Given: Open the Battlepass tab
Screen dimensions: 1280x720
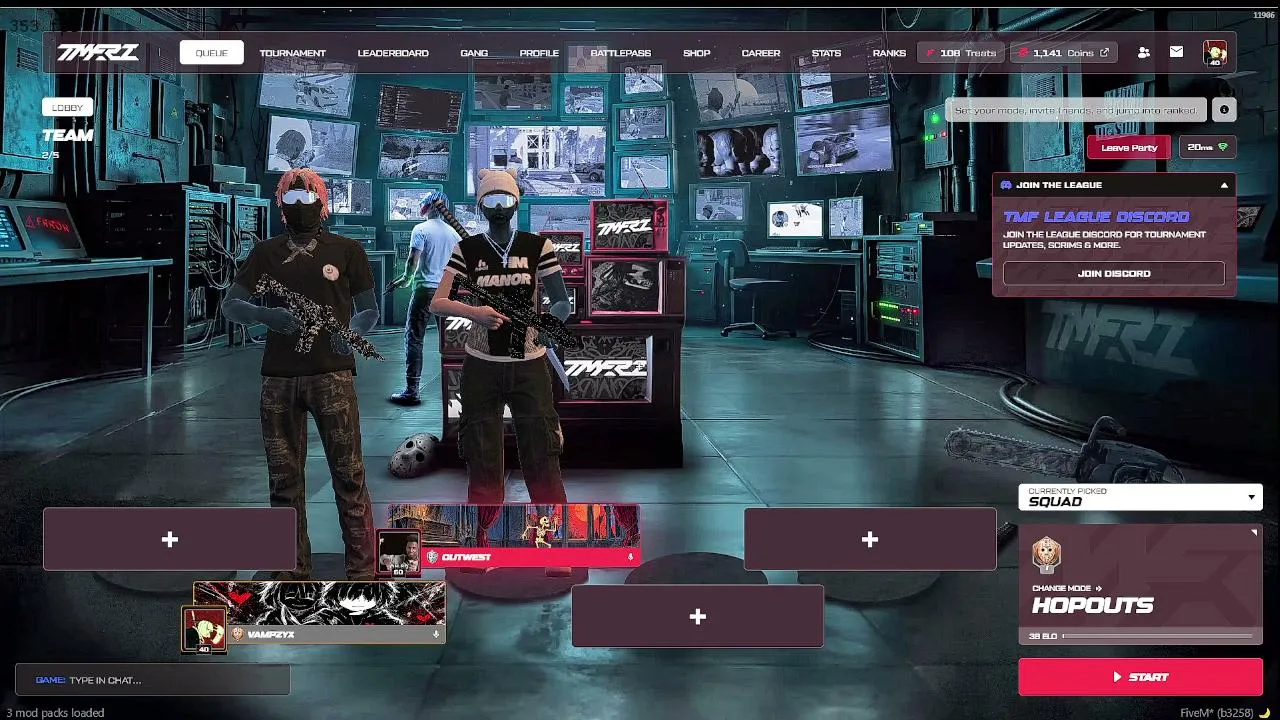Looking at the screenshot, I should coord(621,53).
